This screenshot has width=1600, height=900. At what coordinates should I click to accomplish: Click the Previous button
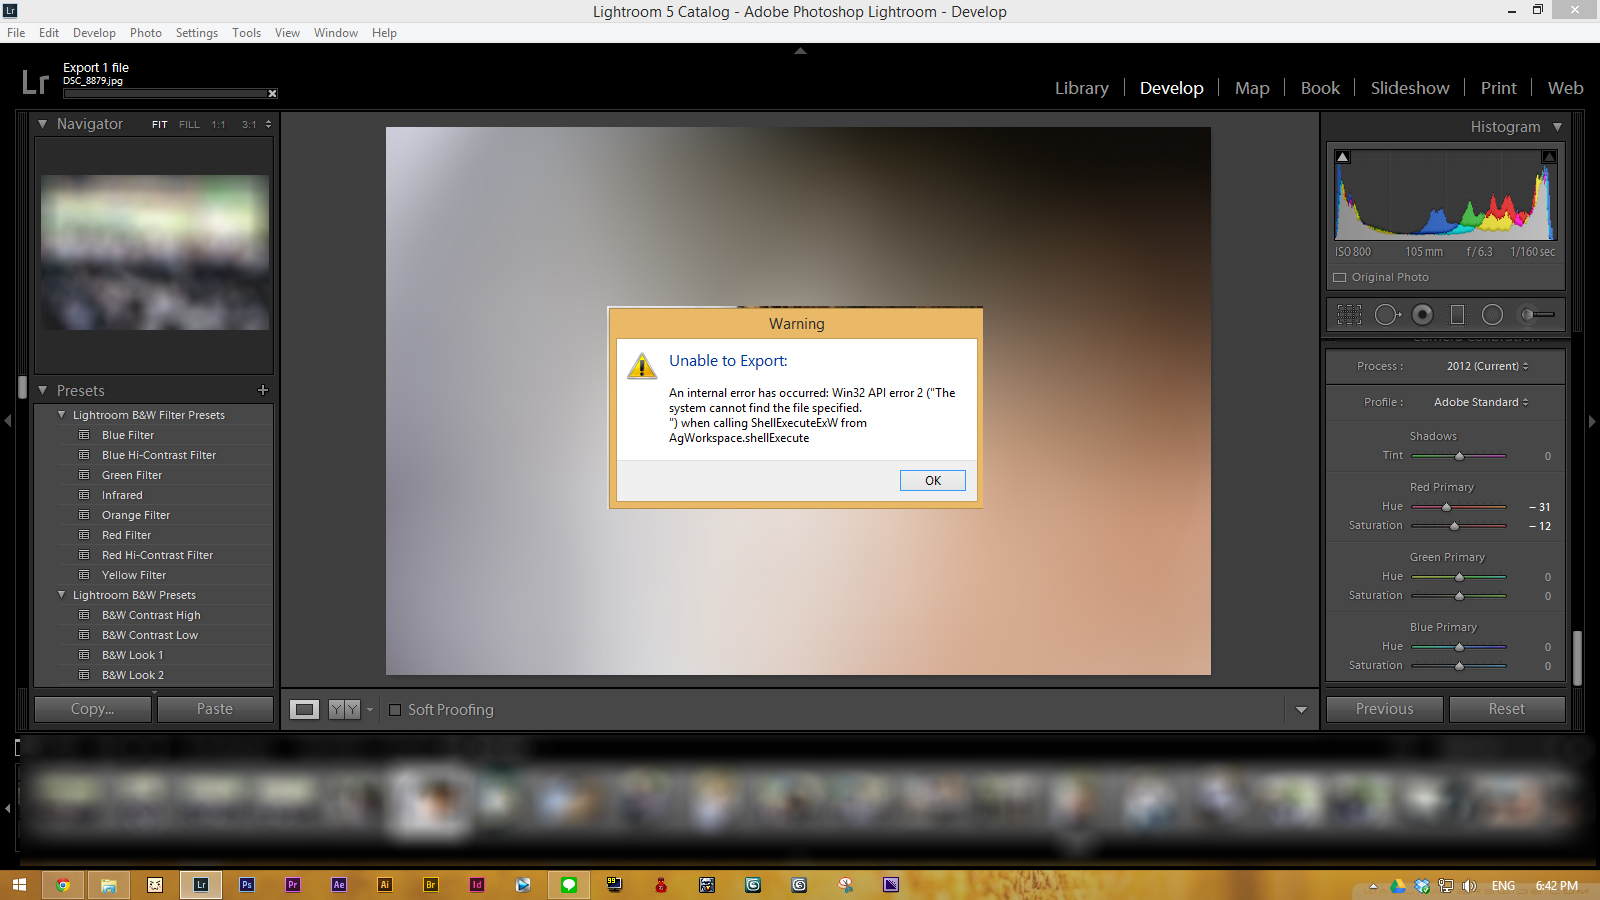[x=1385, y=709]
